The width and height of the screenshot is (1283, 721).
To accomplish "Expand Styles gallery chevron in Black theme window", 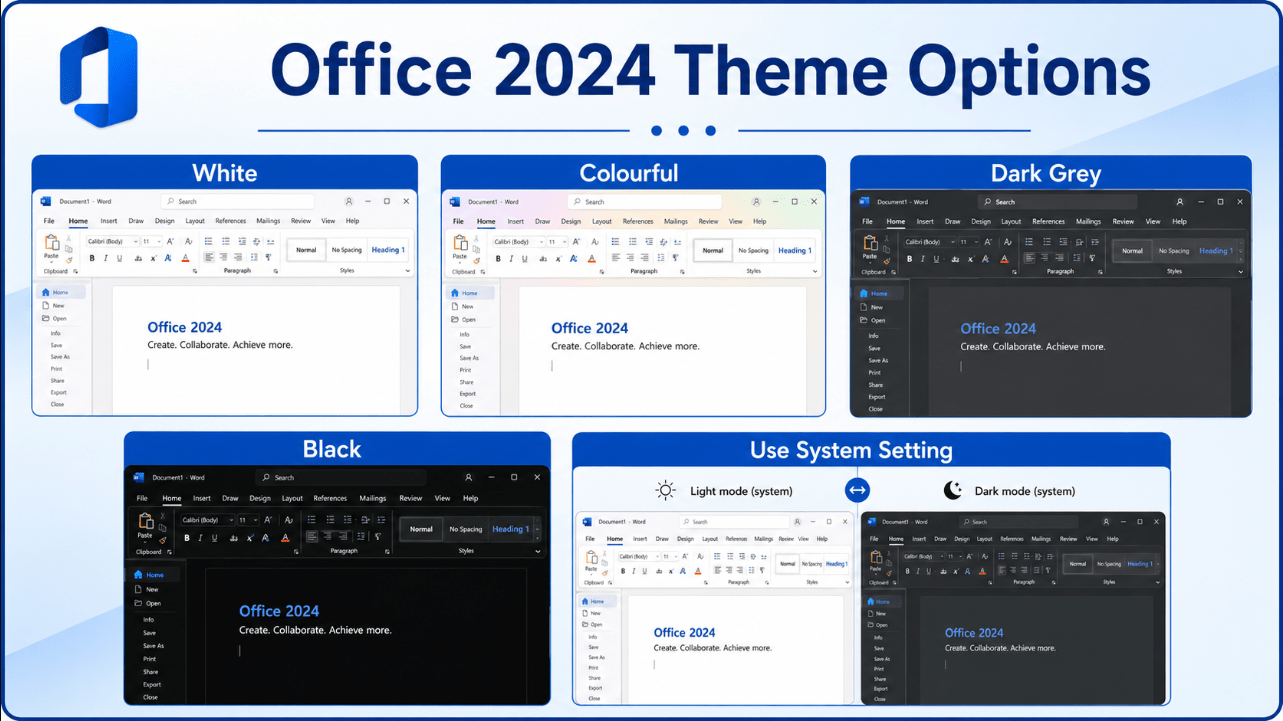I will pyautogui.click(x=538, y=551).
